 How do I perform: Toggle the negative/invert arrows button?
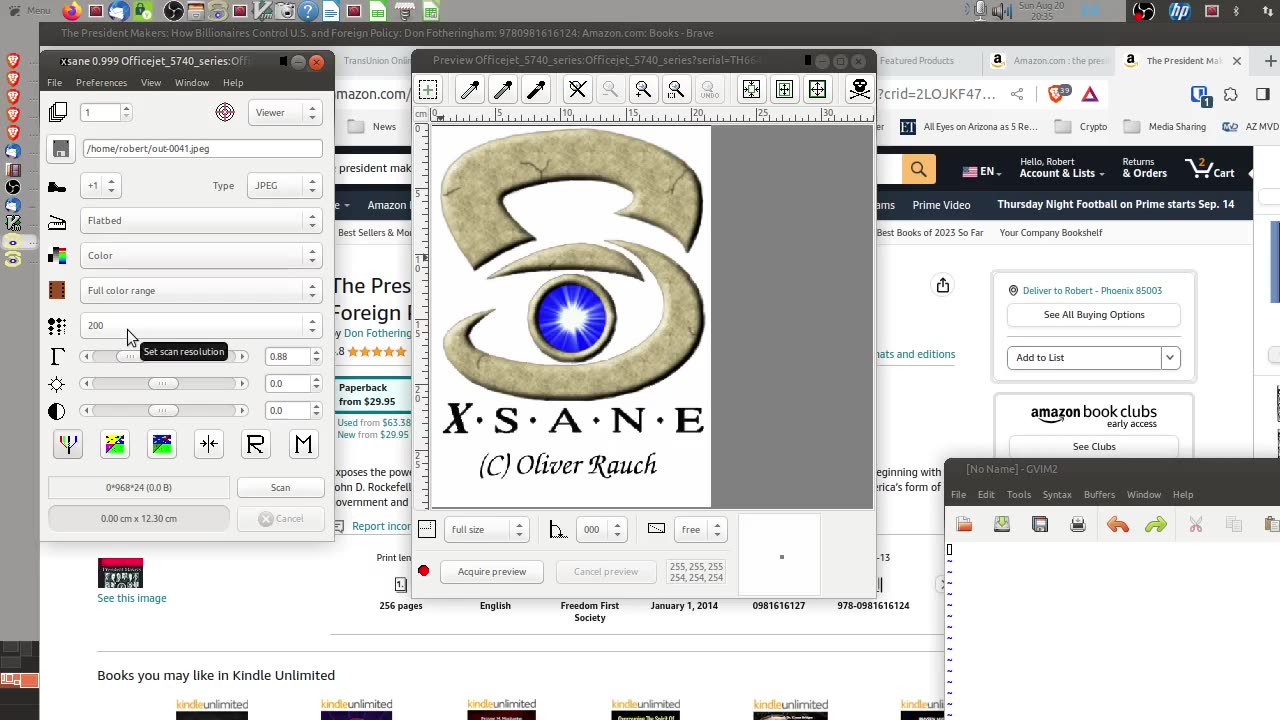click(209, 444)
